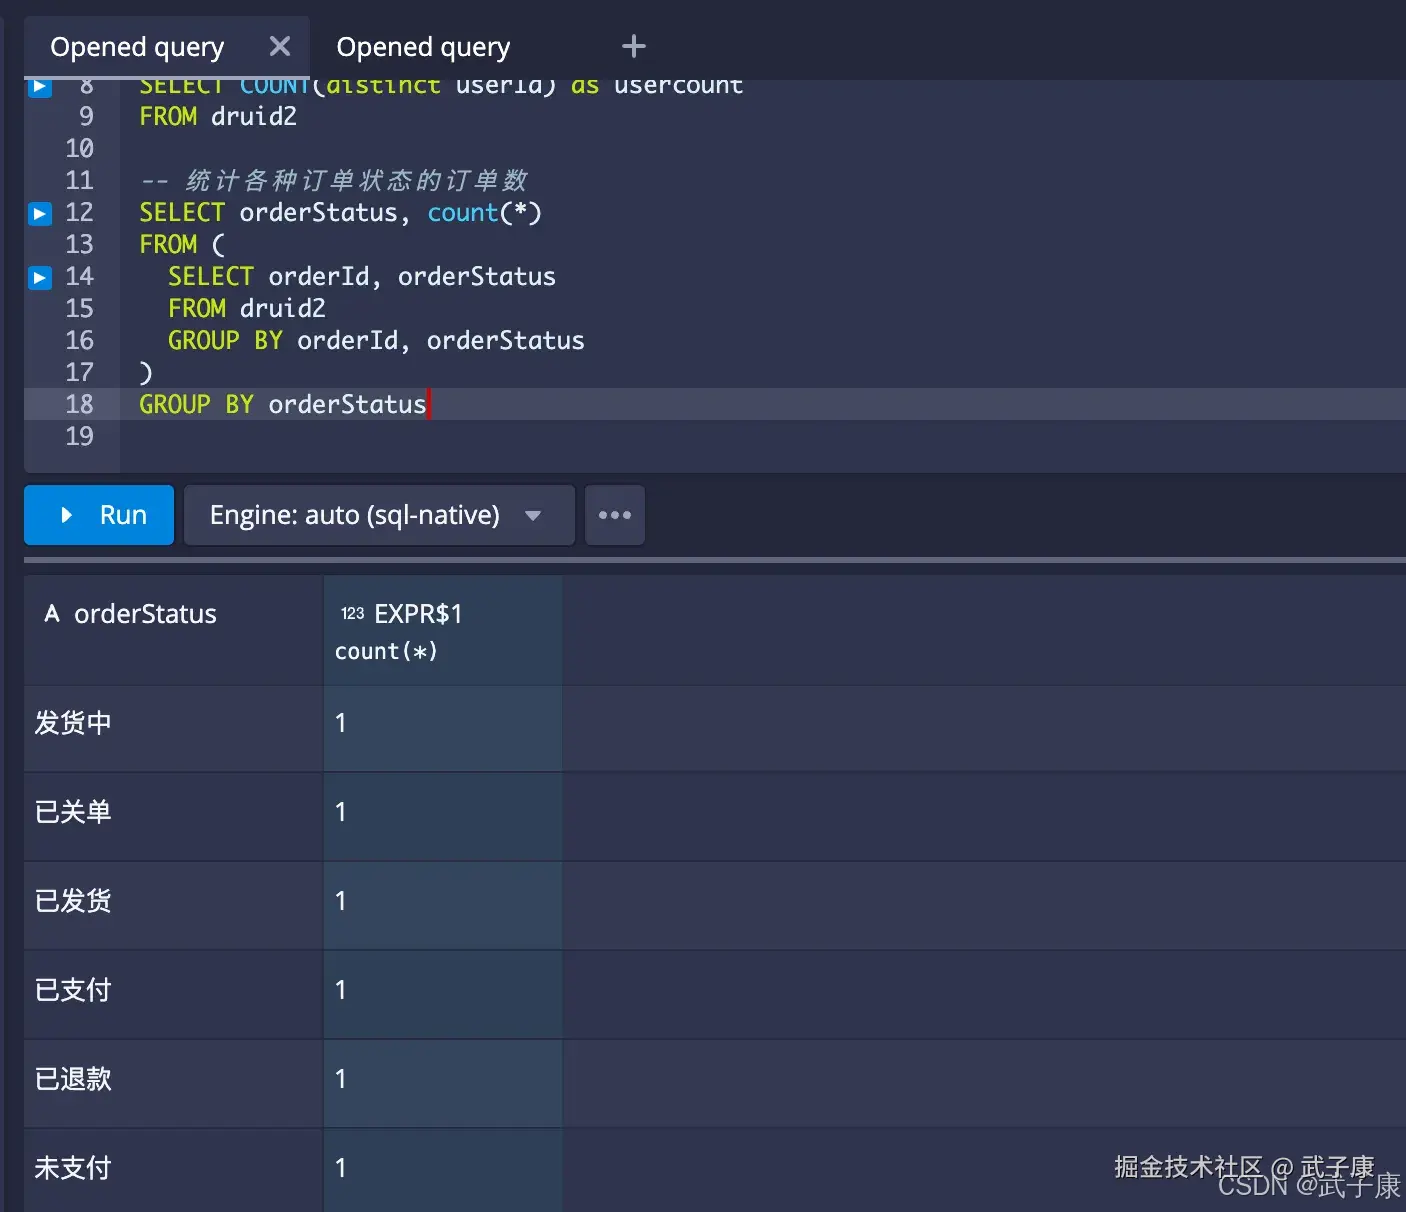Click the EXPR$1 count(*) column header

tap(443, 630)
